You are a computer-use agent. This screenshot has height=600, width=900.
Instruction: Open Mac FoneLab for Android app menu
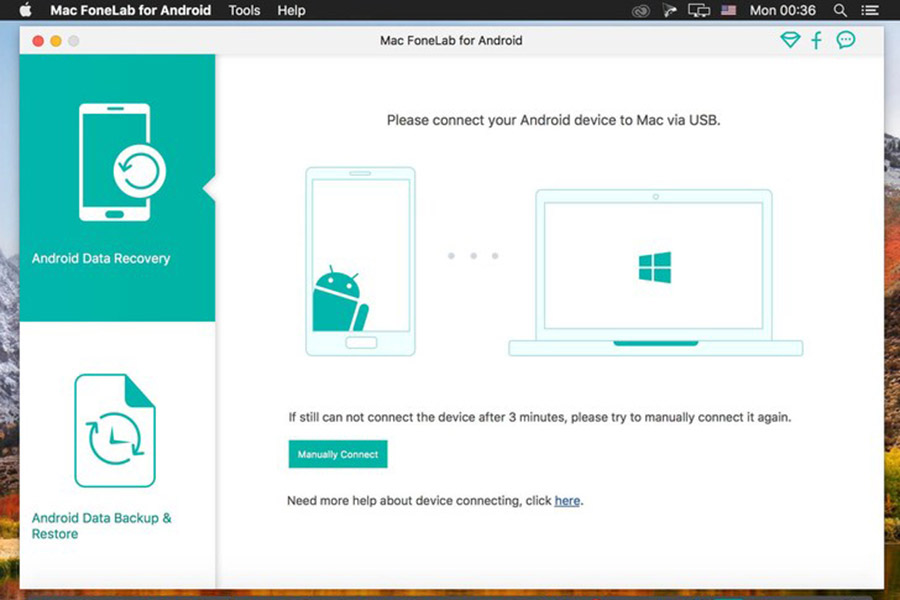[130, 10]
